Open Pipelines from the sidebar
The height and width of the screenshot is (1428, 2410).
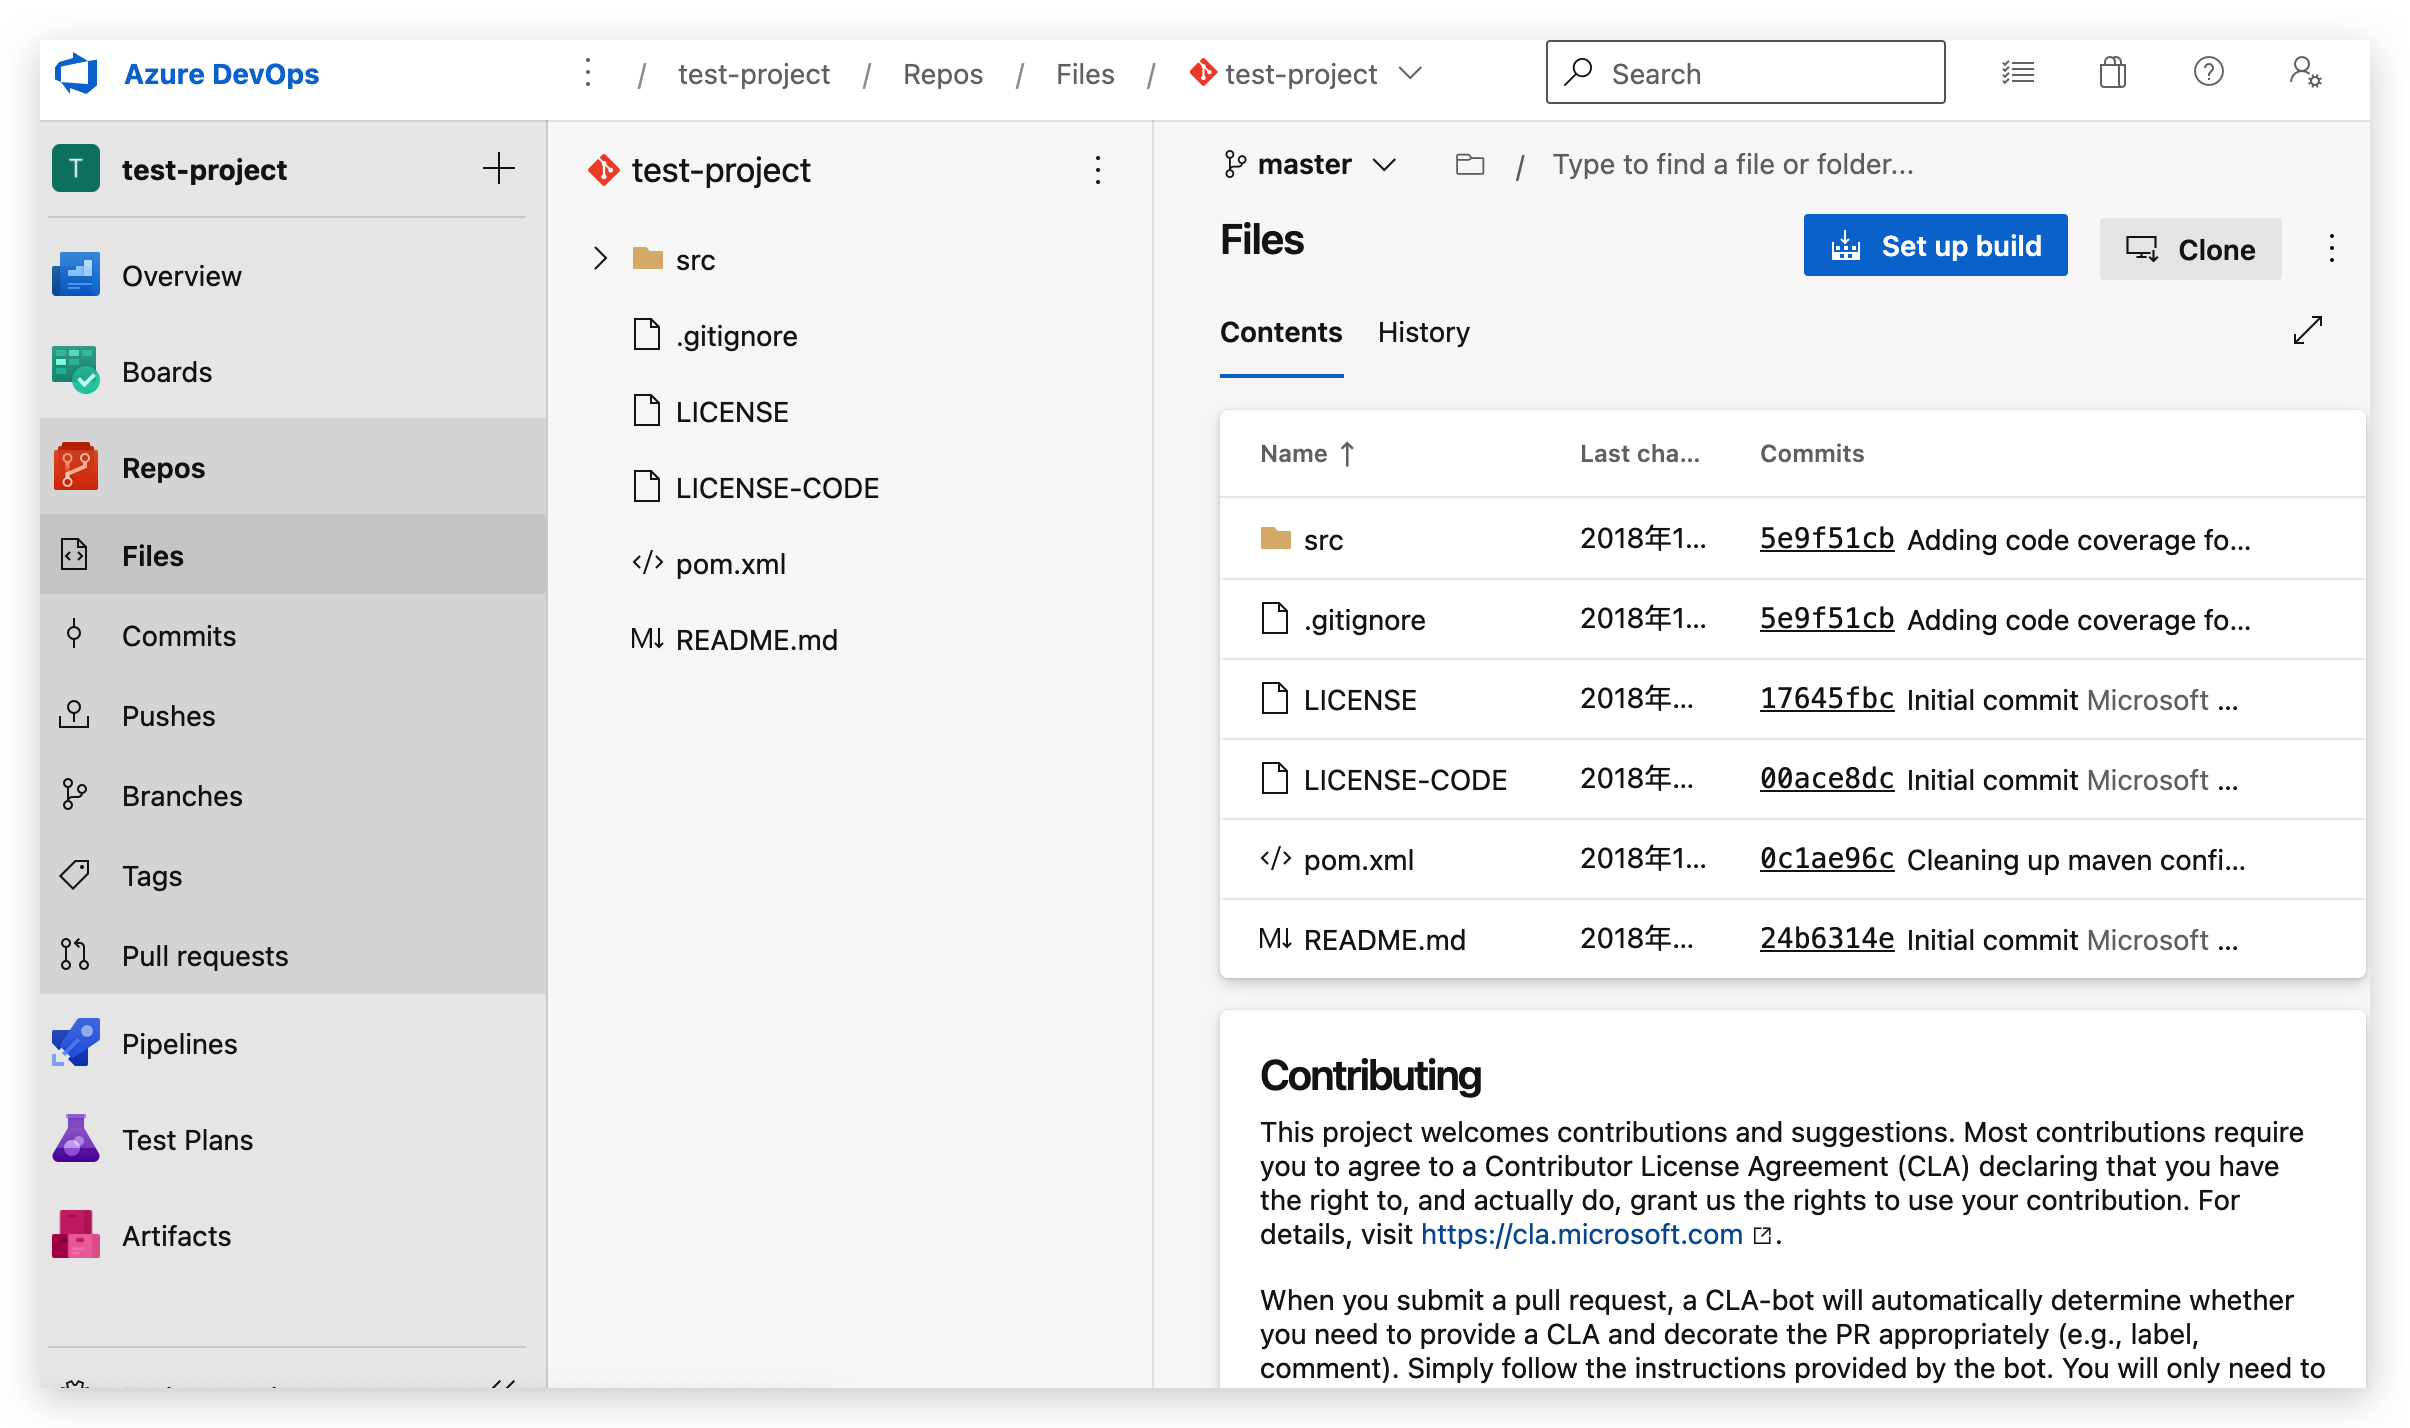pos(293,1043)
